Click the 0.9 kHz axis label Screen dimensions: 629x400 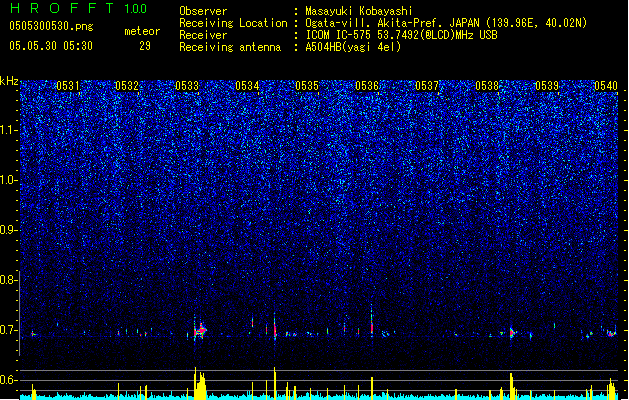(x=9, y=230)
